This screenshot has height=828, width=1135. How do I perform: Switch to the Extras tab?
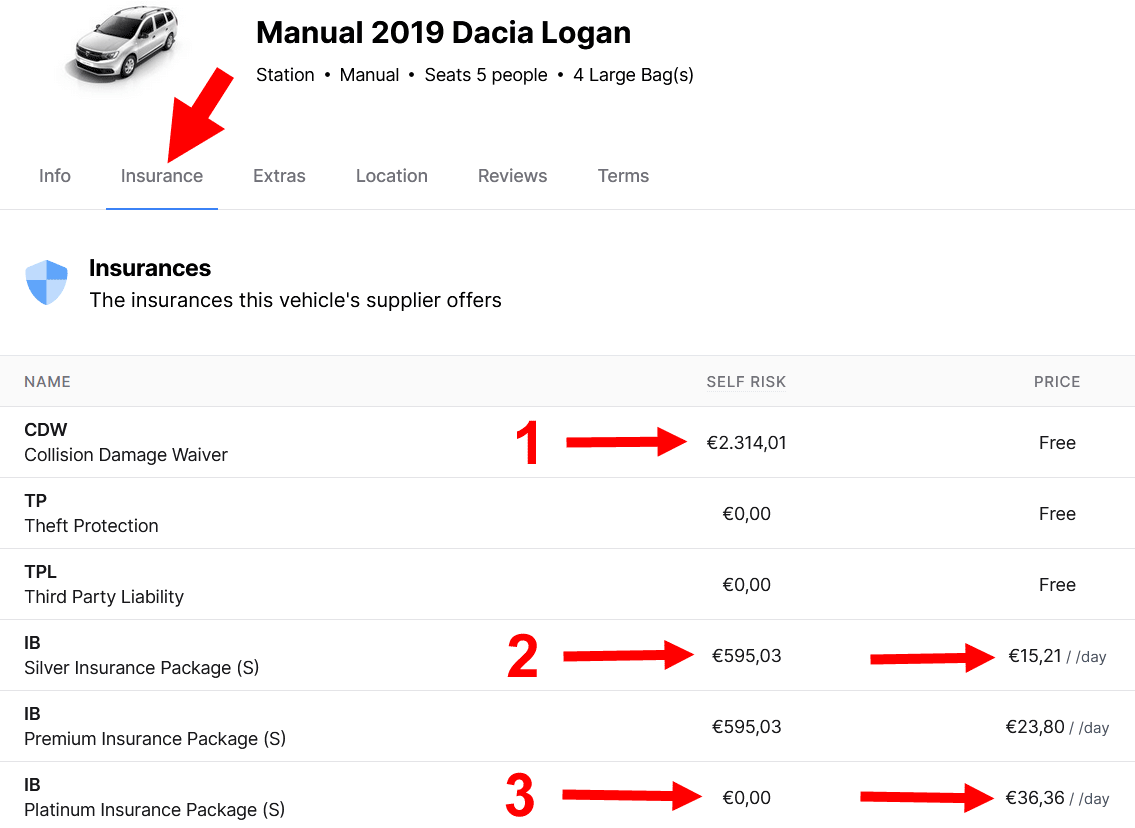[279, 176]
